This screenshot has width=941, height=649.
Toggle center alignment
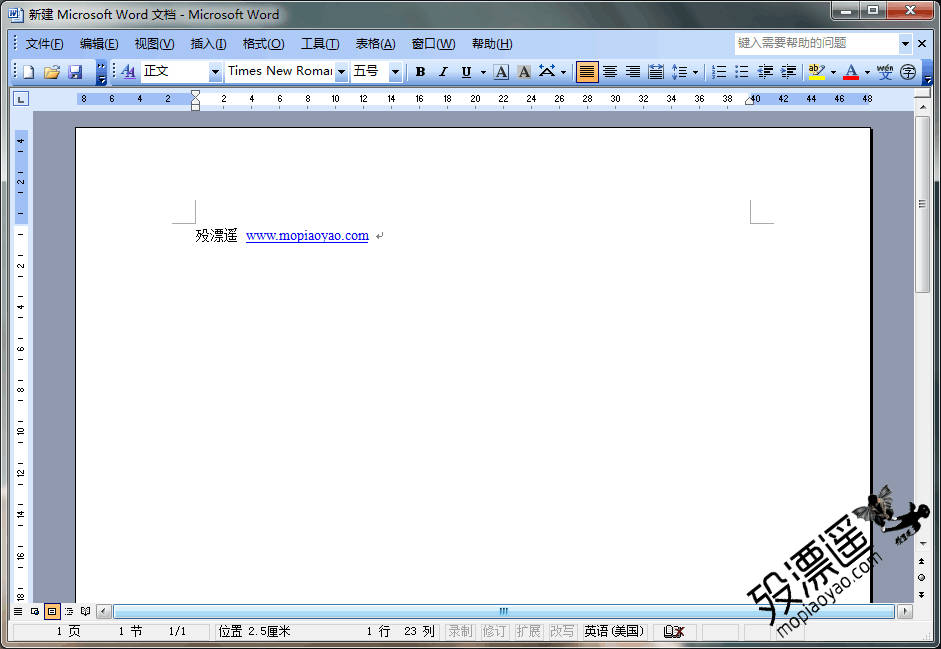click(x=610, y=72)
